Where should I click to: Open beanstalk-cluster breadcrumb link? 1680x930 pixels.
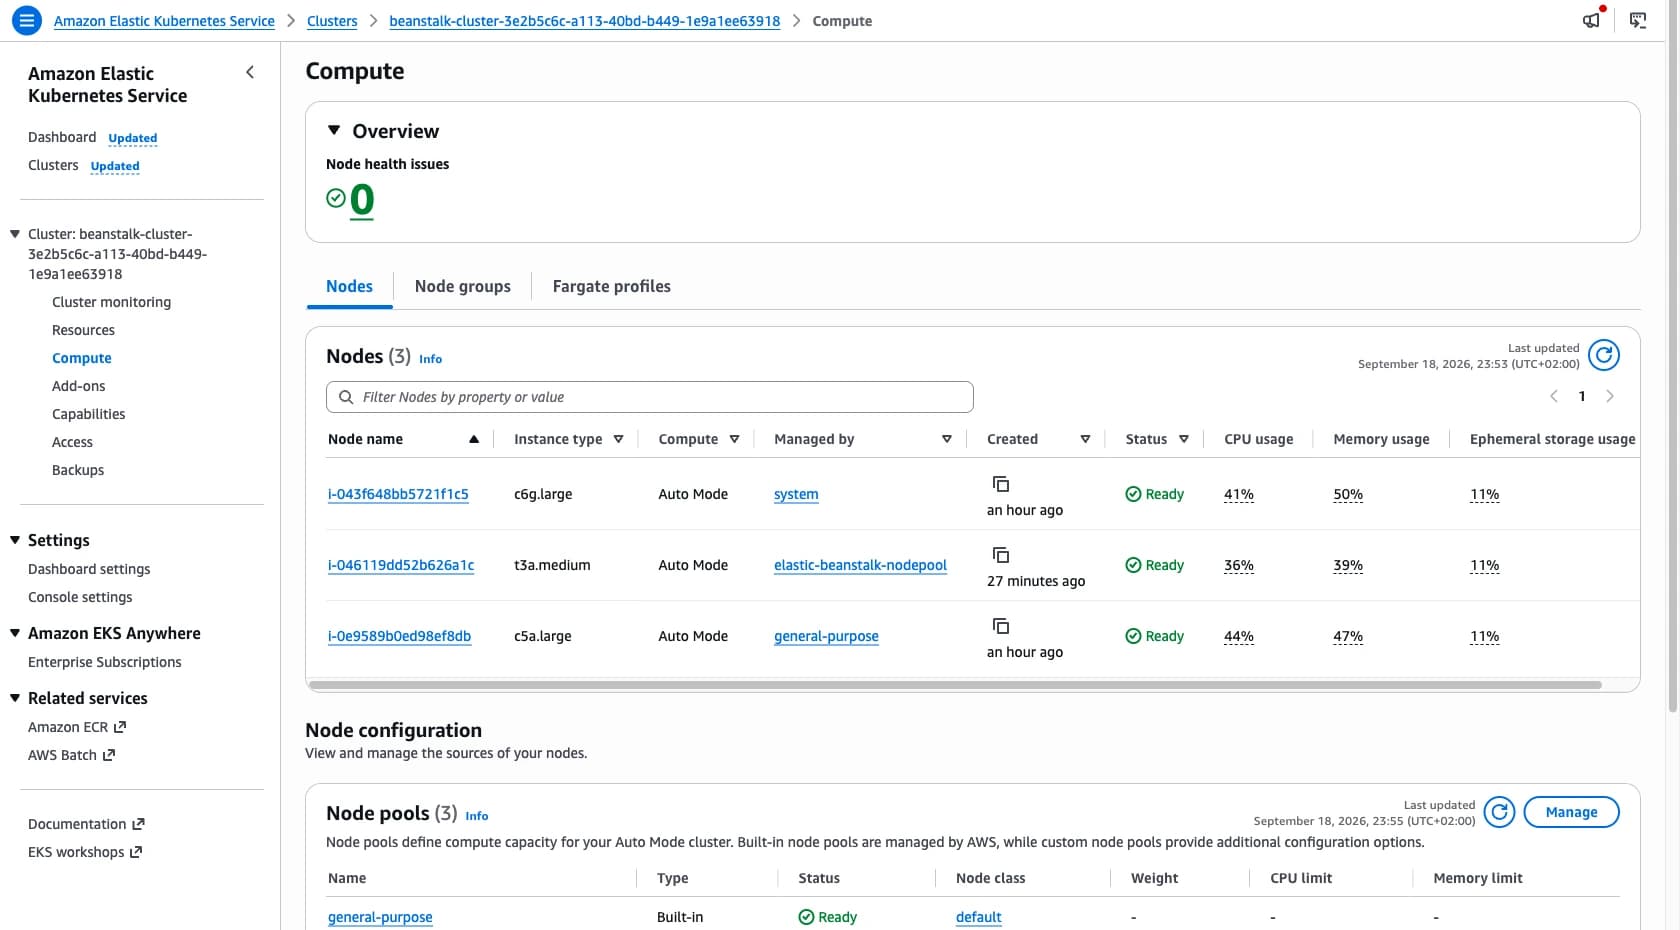click(x=584, y=21)
